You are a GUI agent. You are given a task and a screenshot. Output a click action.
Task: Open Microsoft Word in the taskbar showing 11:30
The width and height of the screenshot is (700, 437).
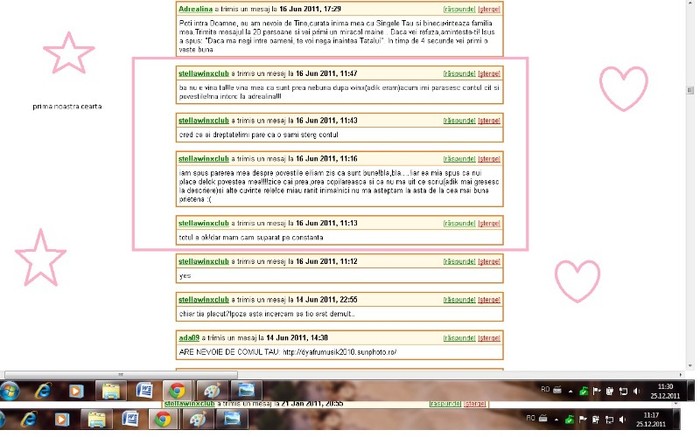(144, 390)
